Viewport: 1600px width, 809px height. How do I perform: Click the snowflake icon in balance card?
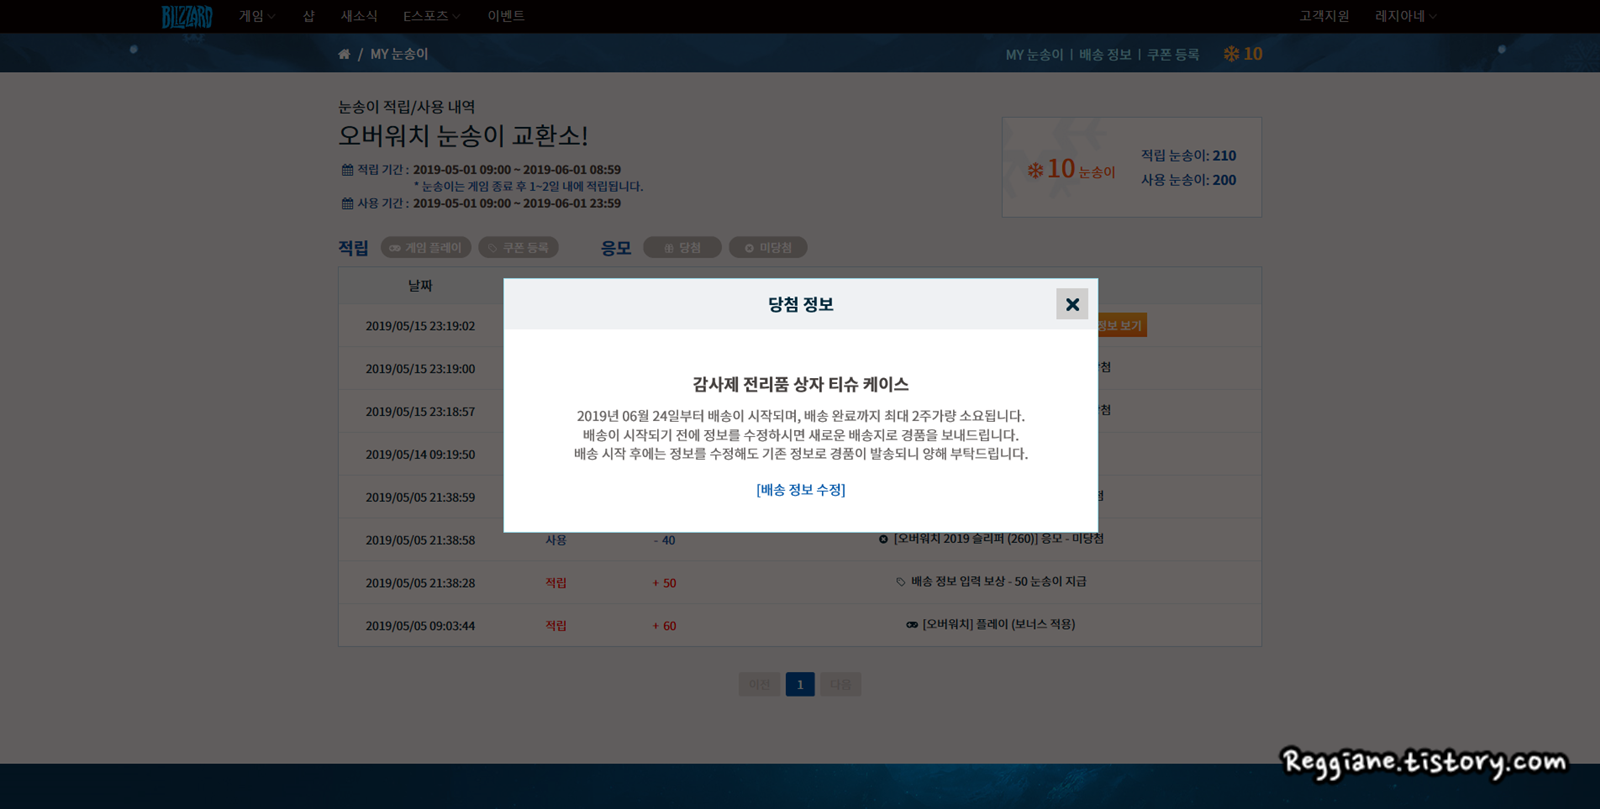[1035, 170]
